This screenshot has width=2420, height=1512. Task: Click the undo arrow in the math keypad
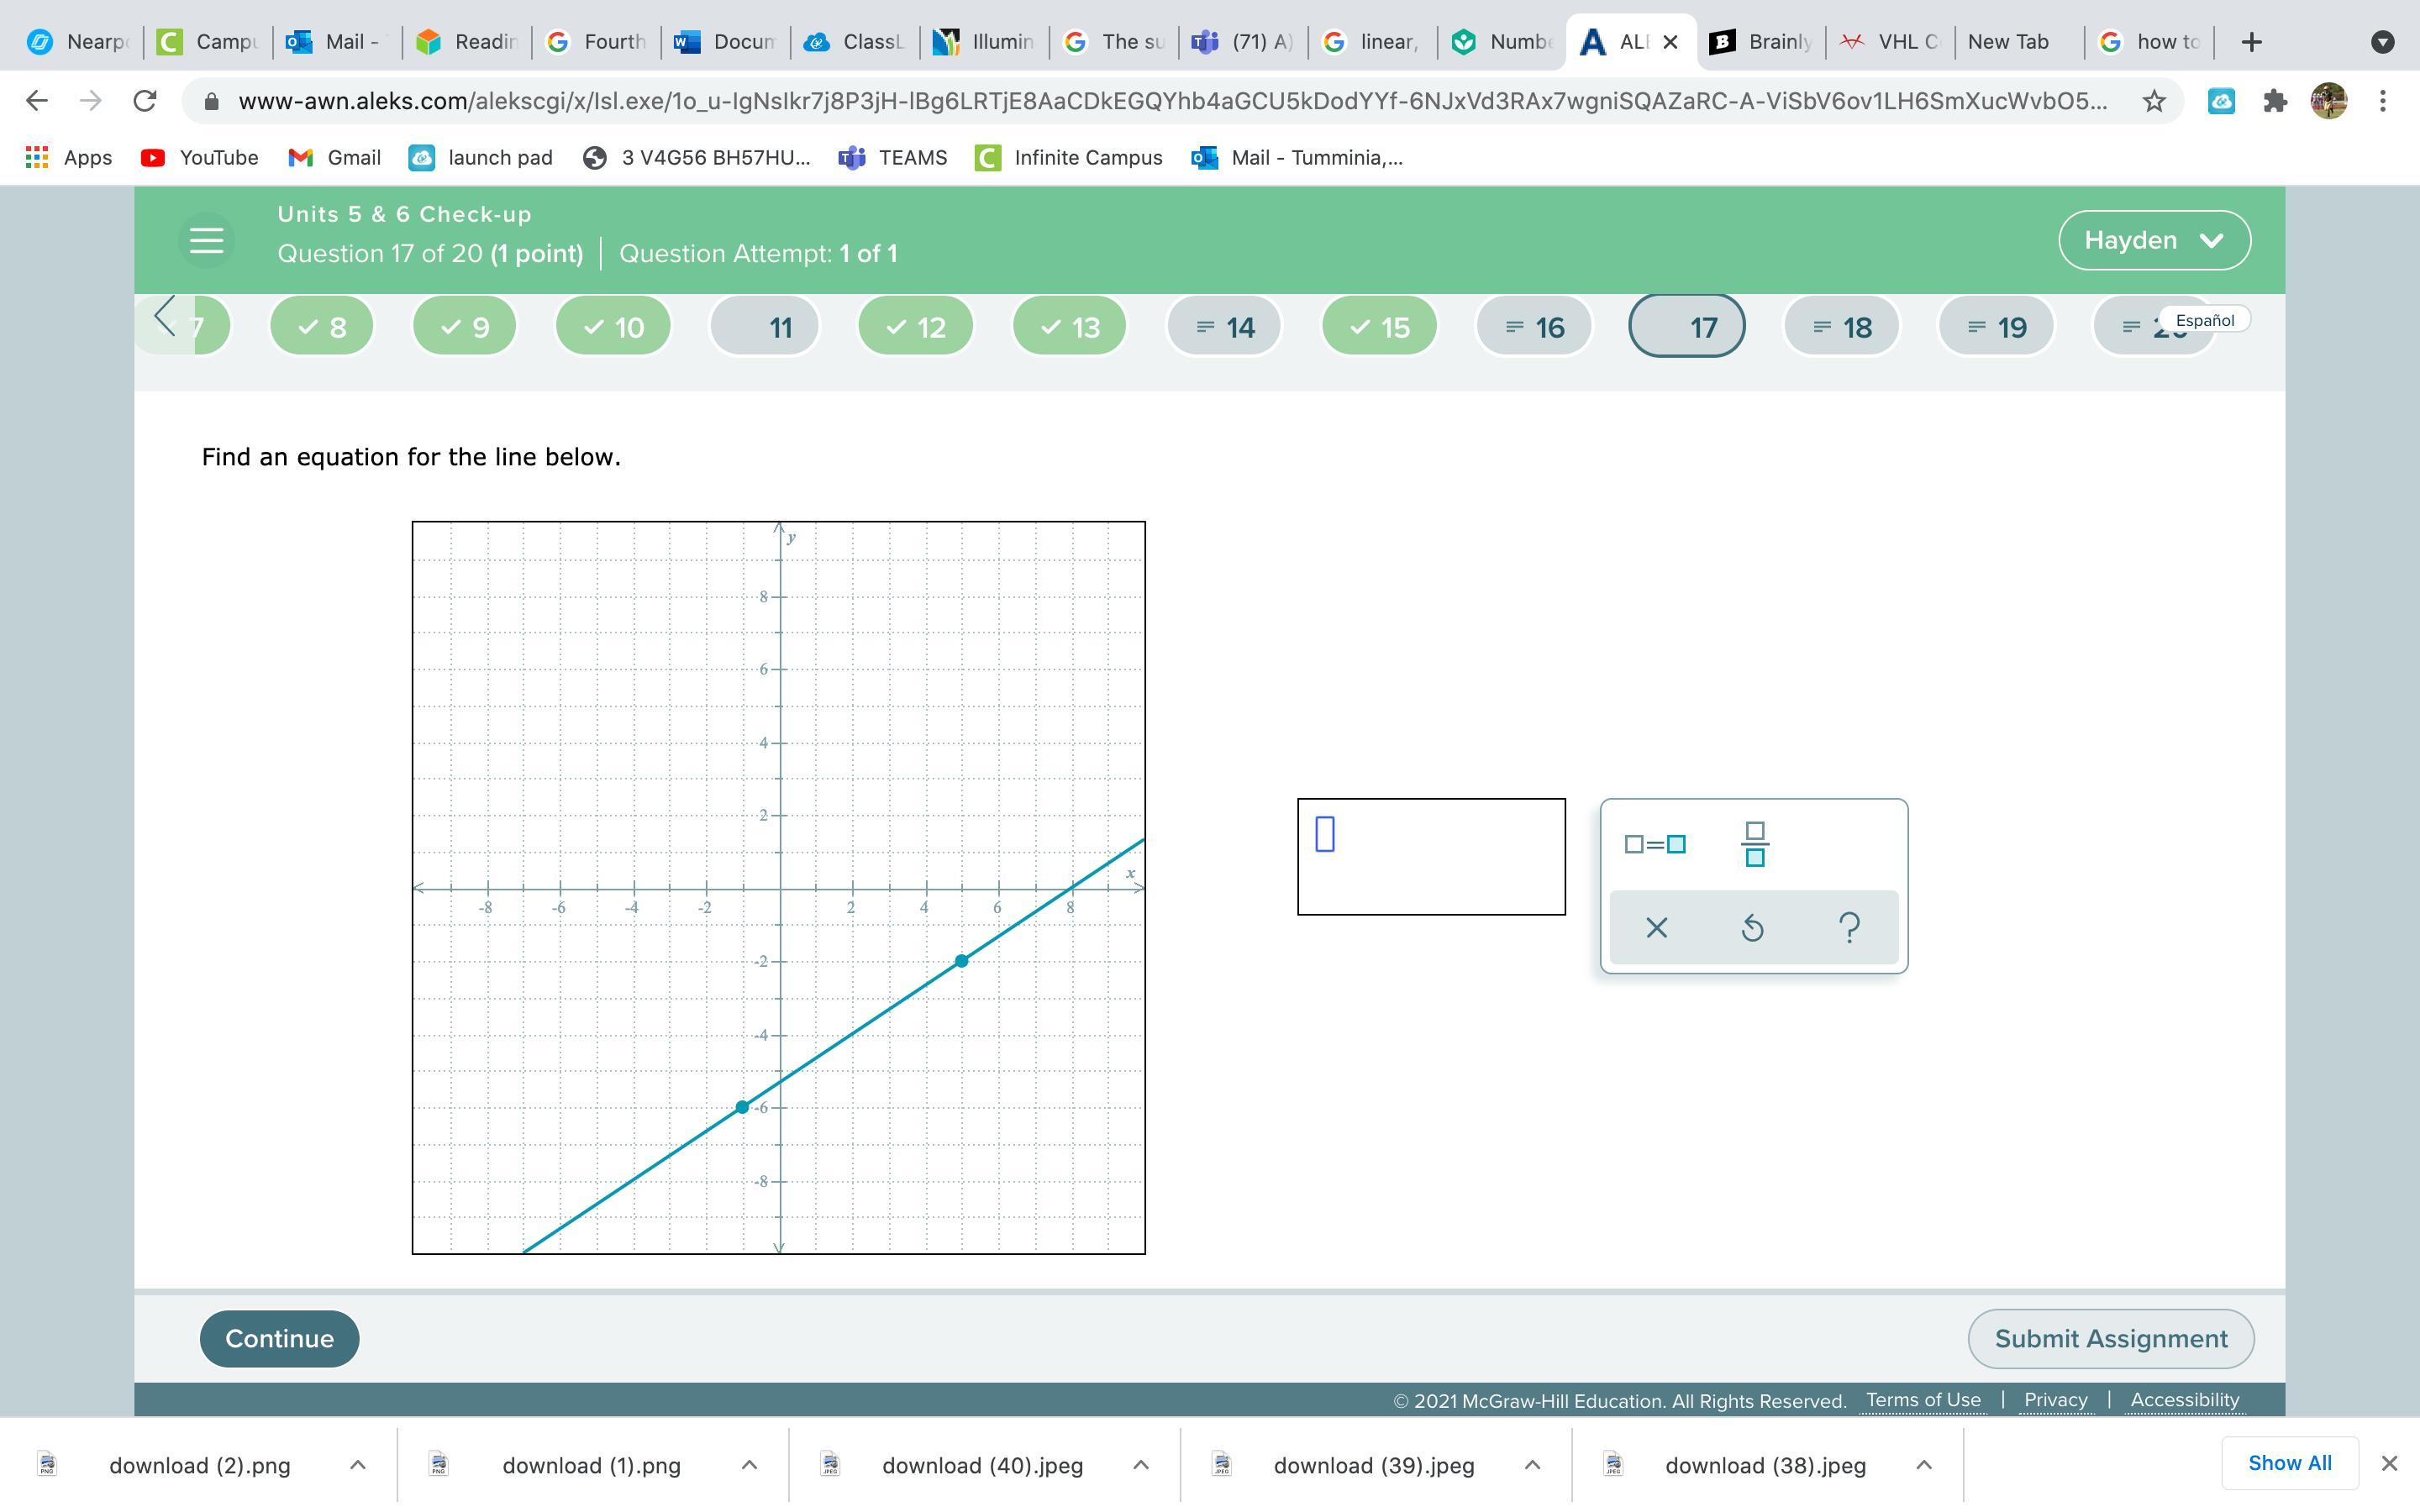click(1752, 928)
